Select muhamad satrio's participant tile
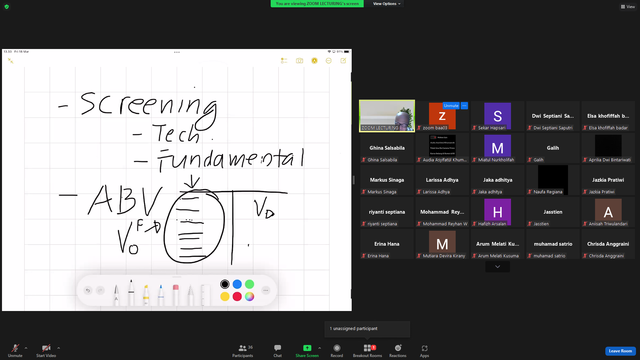 [553, 244]
